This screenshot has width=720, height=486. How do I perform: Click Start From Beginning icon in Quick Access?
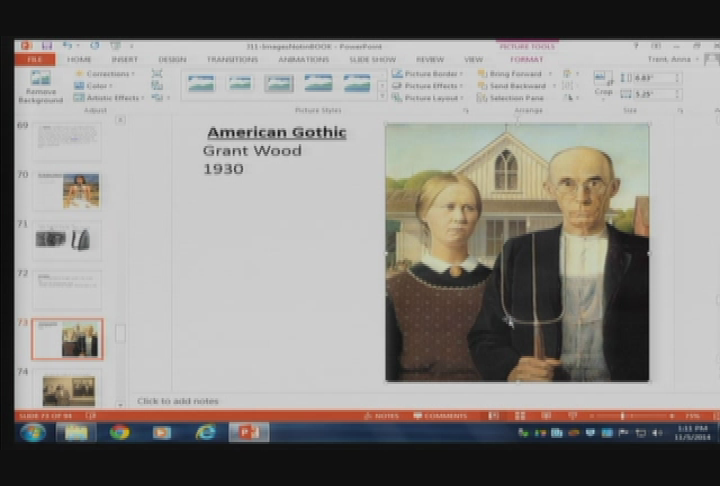[x=115, y=45]
